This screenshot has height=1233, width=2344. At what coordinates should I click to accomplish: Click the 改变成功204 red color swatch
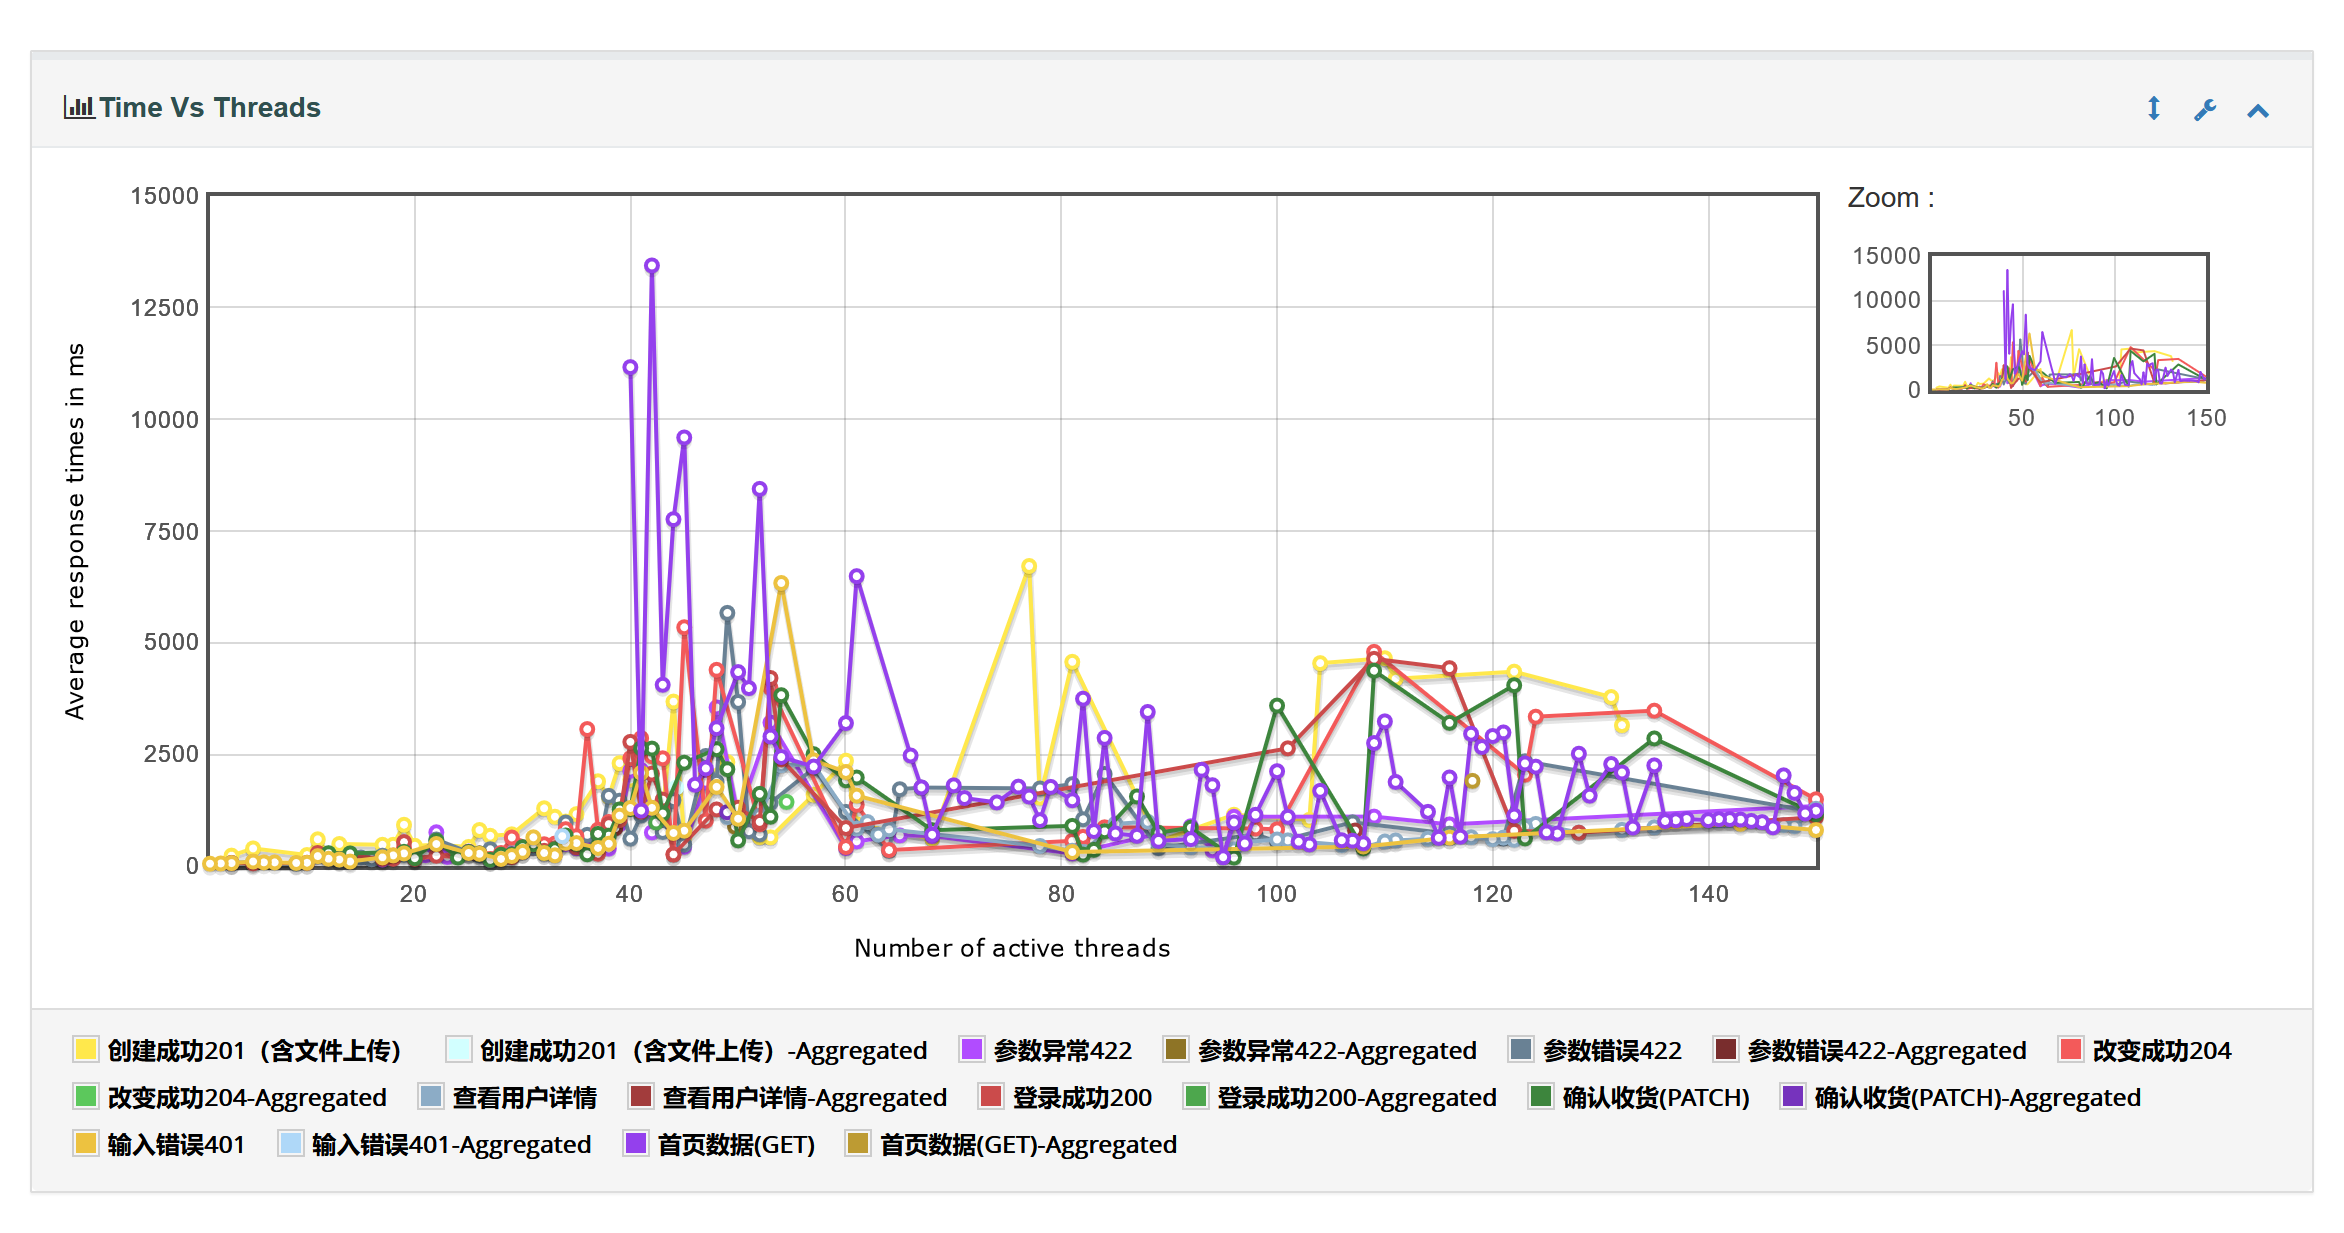2070,1050
